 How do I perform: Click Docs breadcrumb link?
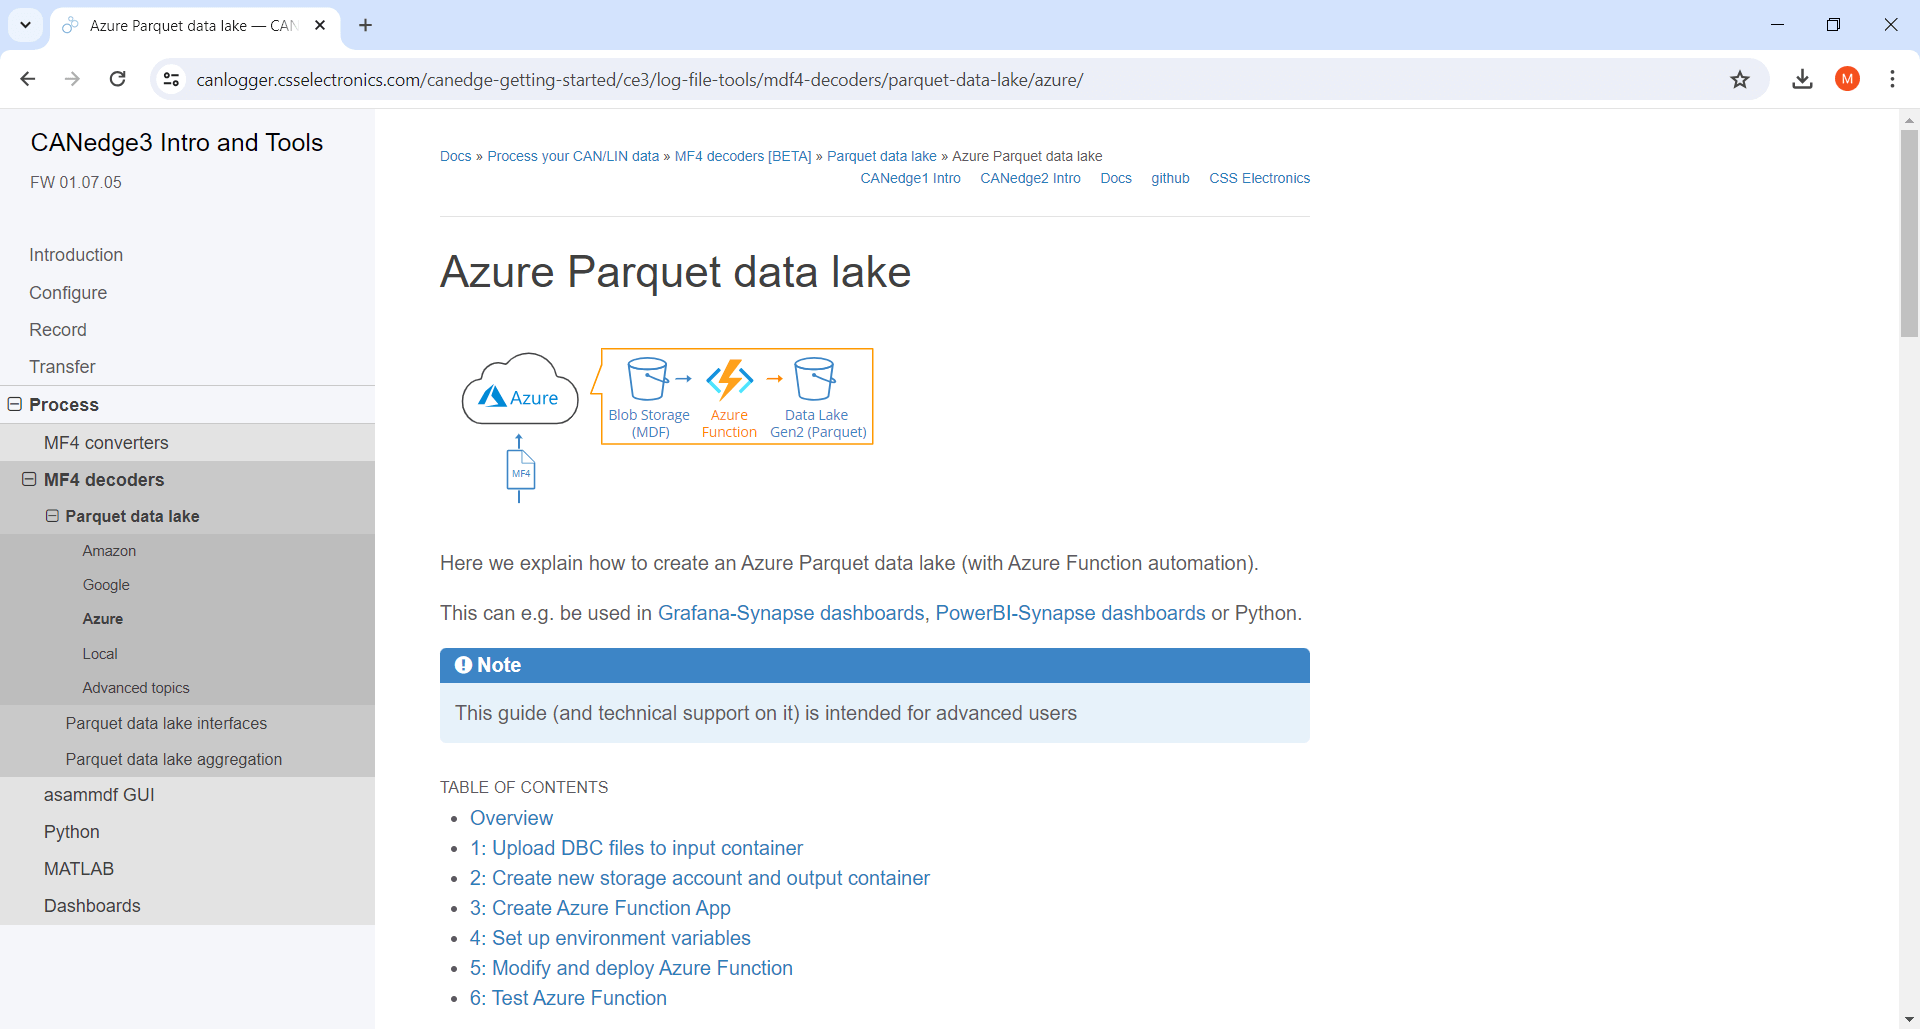coord(455,156)
